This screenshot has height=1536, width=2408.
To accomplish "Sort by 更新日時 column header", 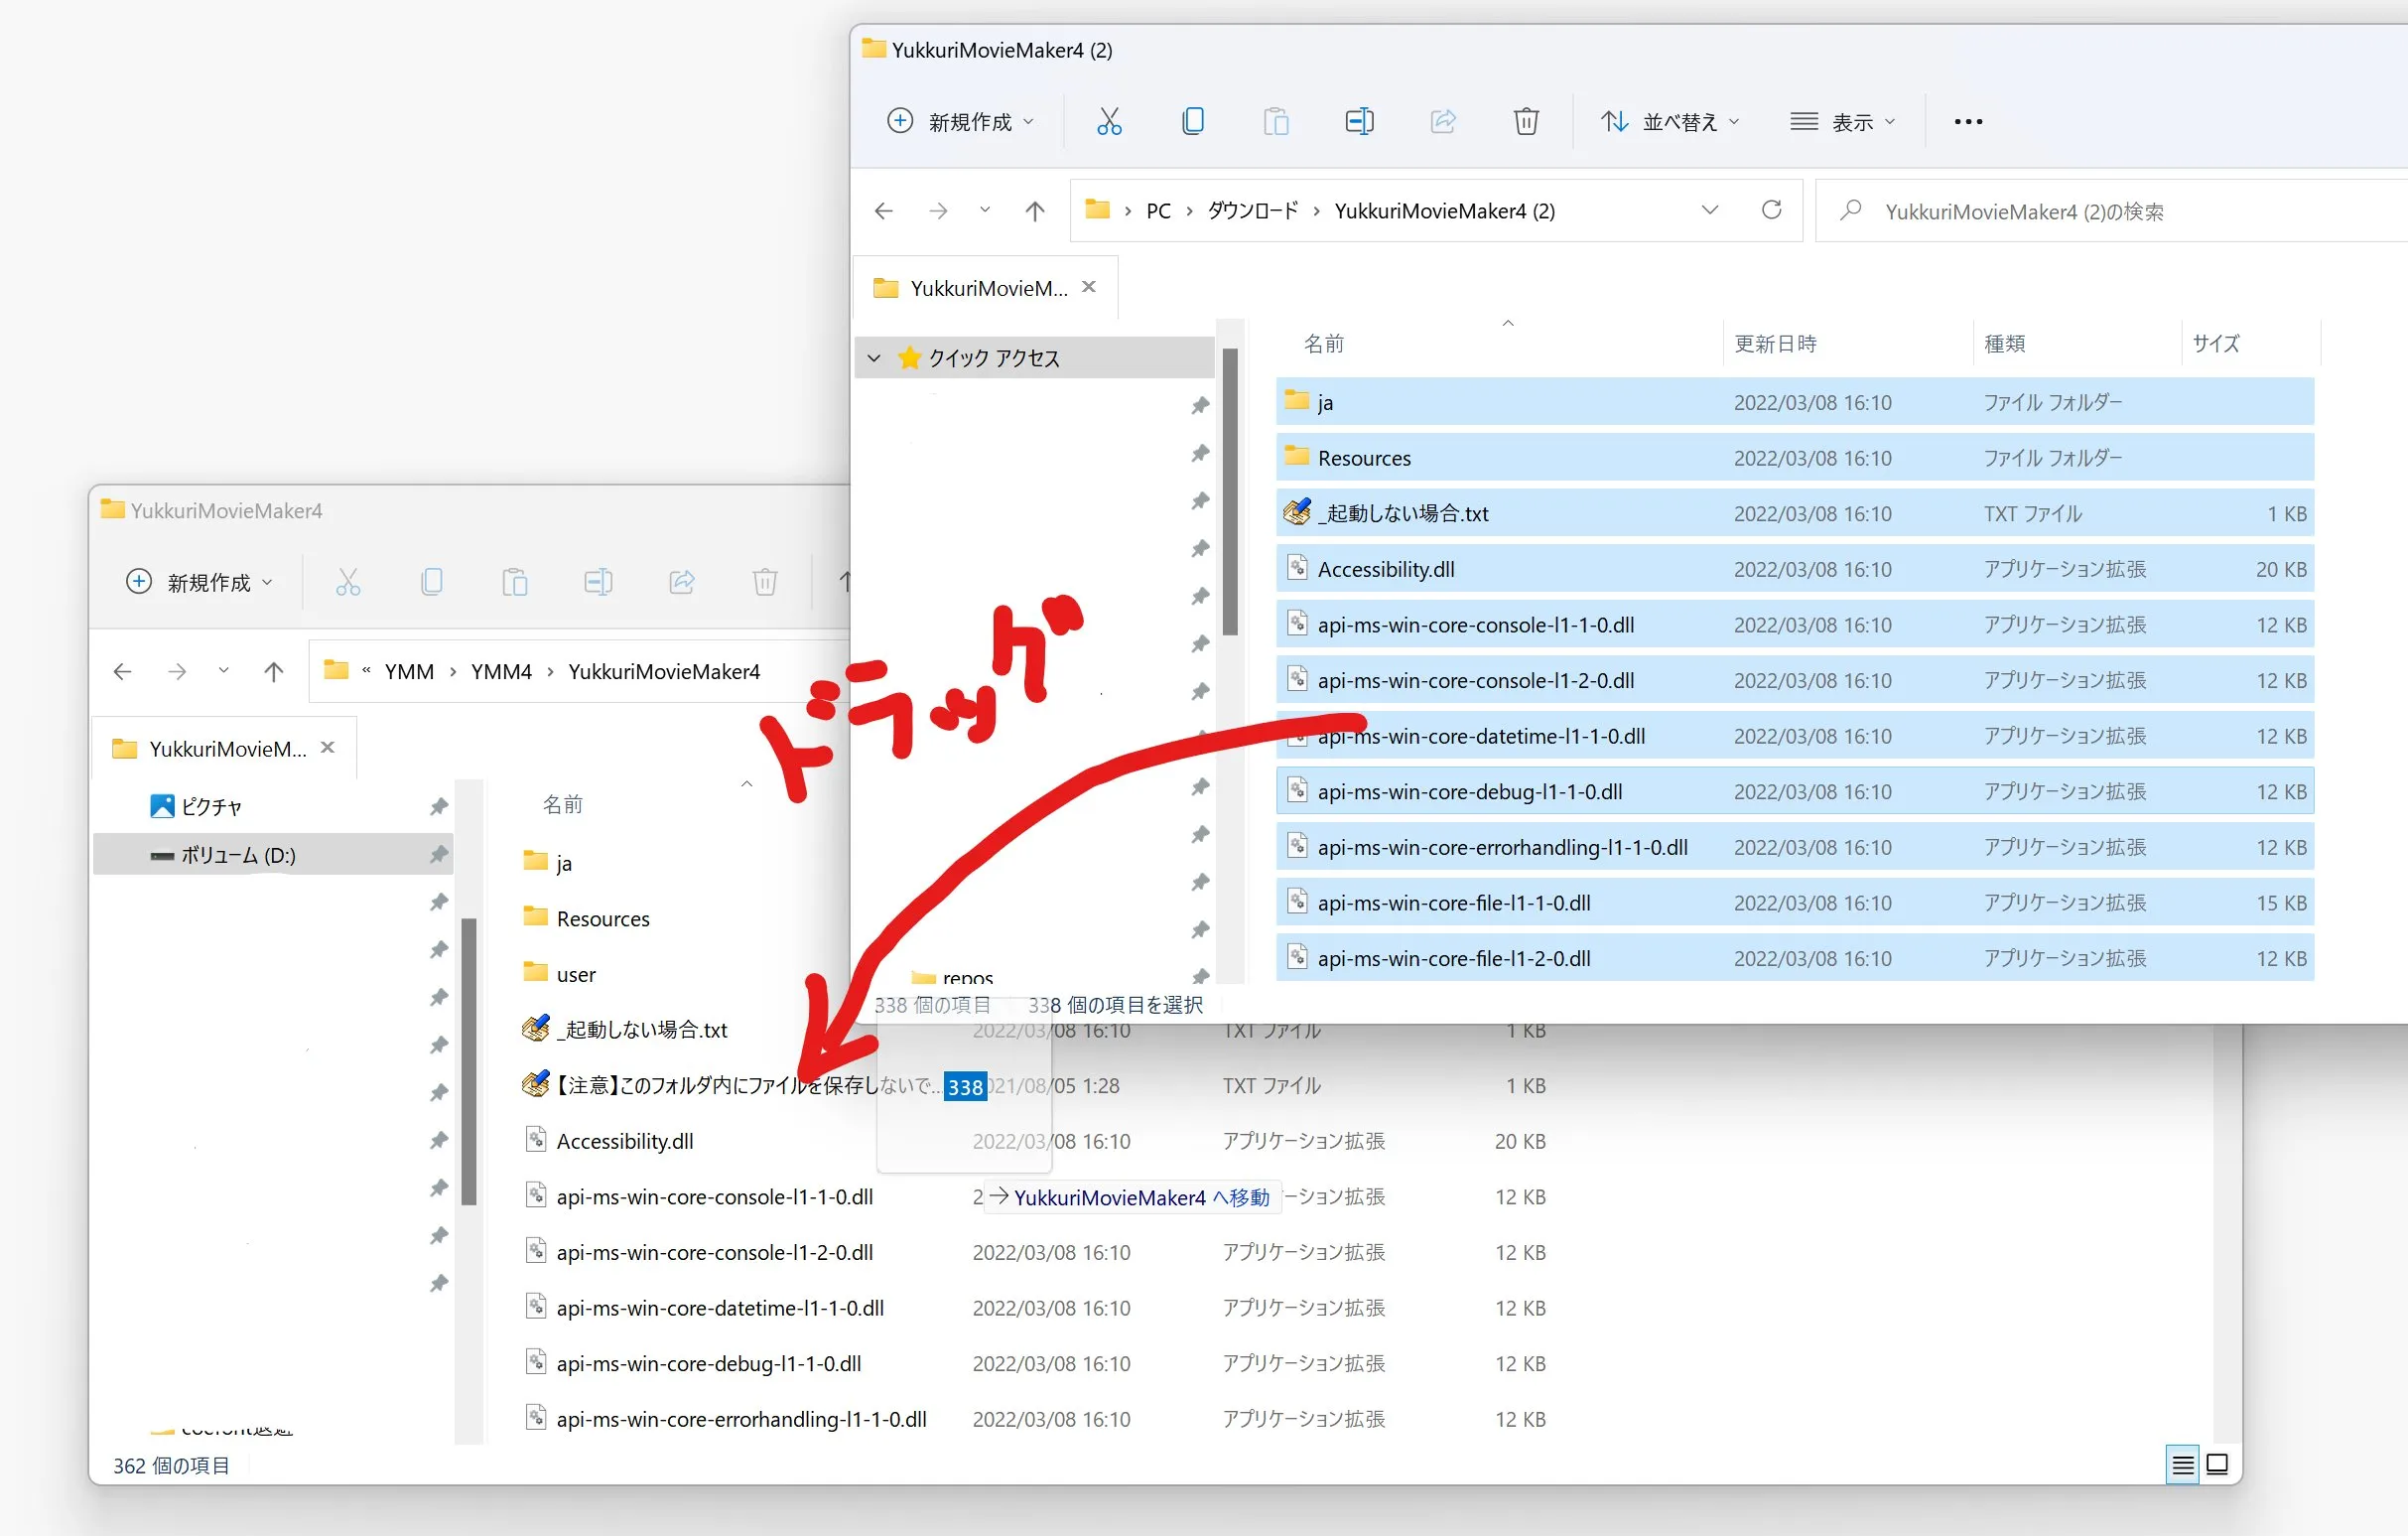I will point(1775,344).
